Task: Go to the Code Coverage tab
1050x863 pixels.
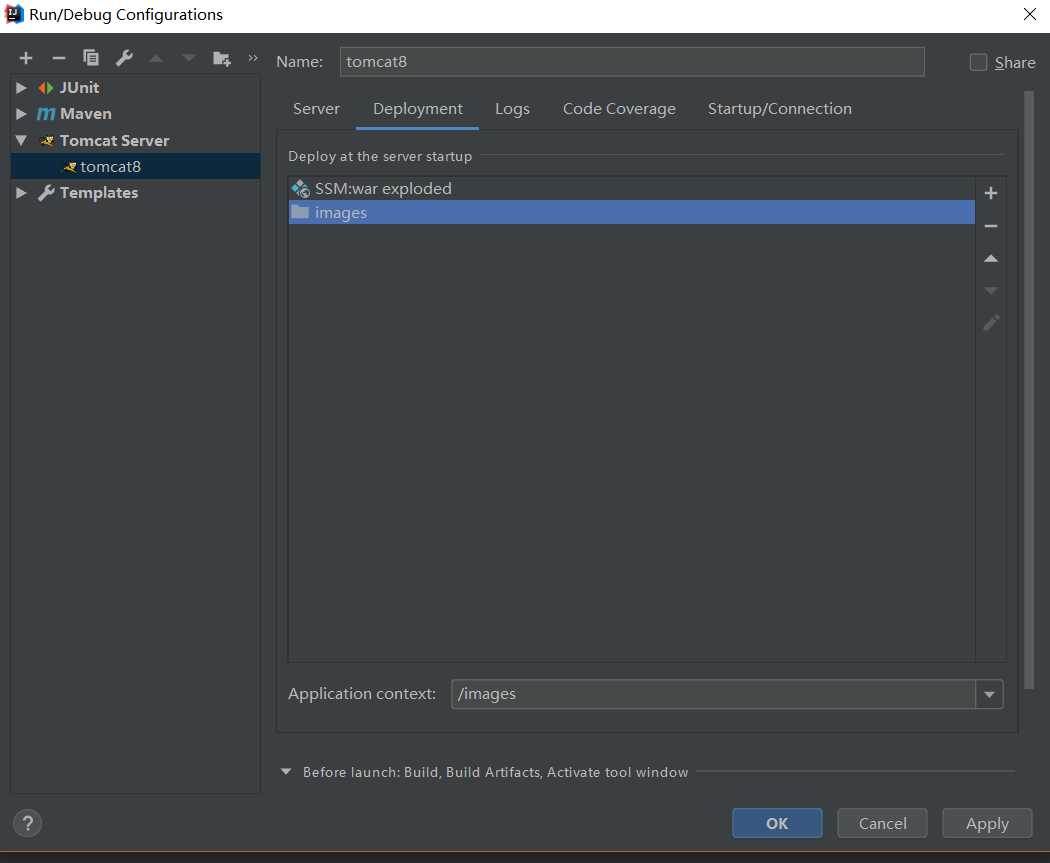Action: pyautogui.click(x=619, y=108)
